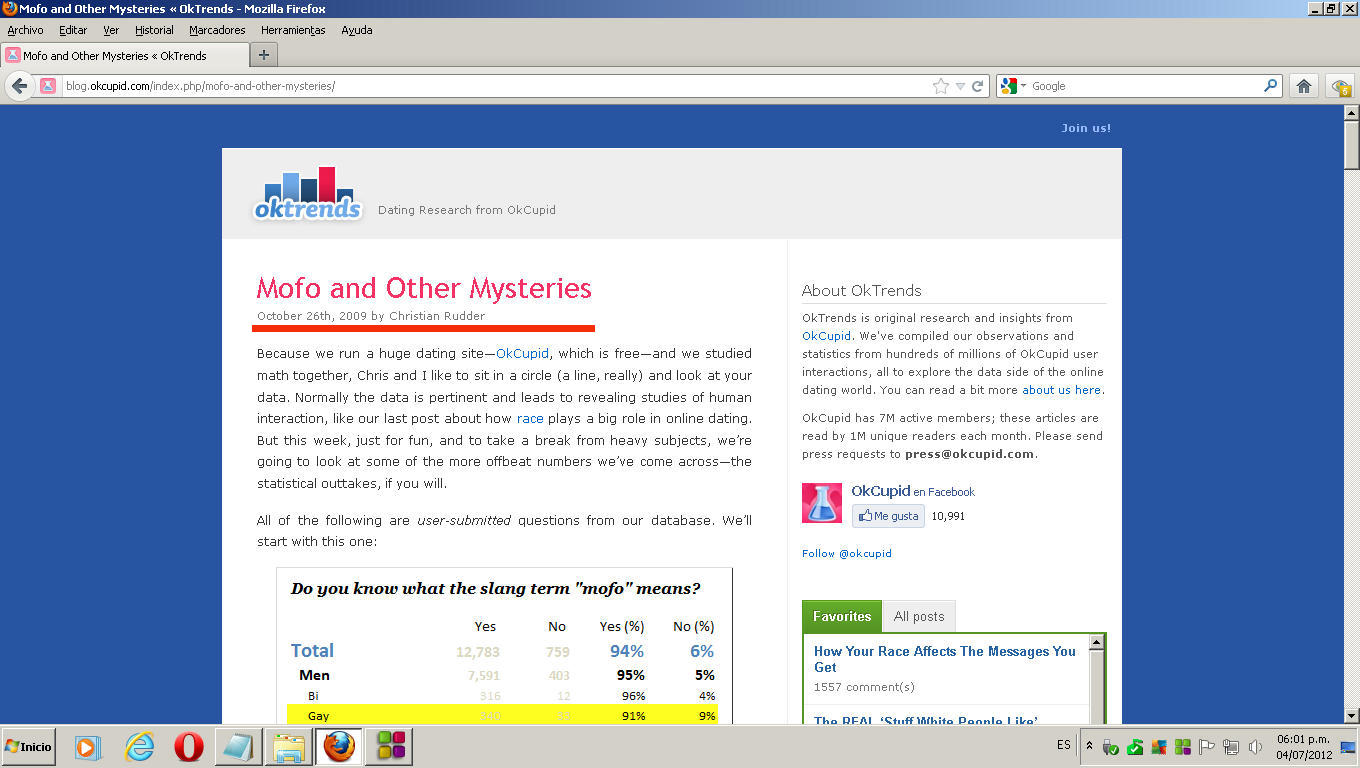The image size is (1360, 768).
Task: Open a new tab with plus button
Action: 264,55
